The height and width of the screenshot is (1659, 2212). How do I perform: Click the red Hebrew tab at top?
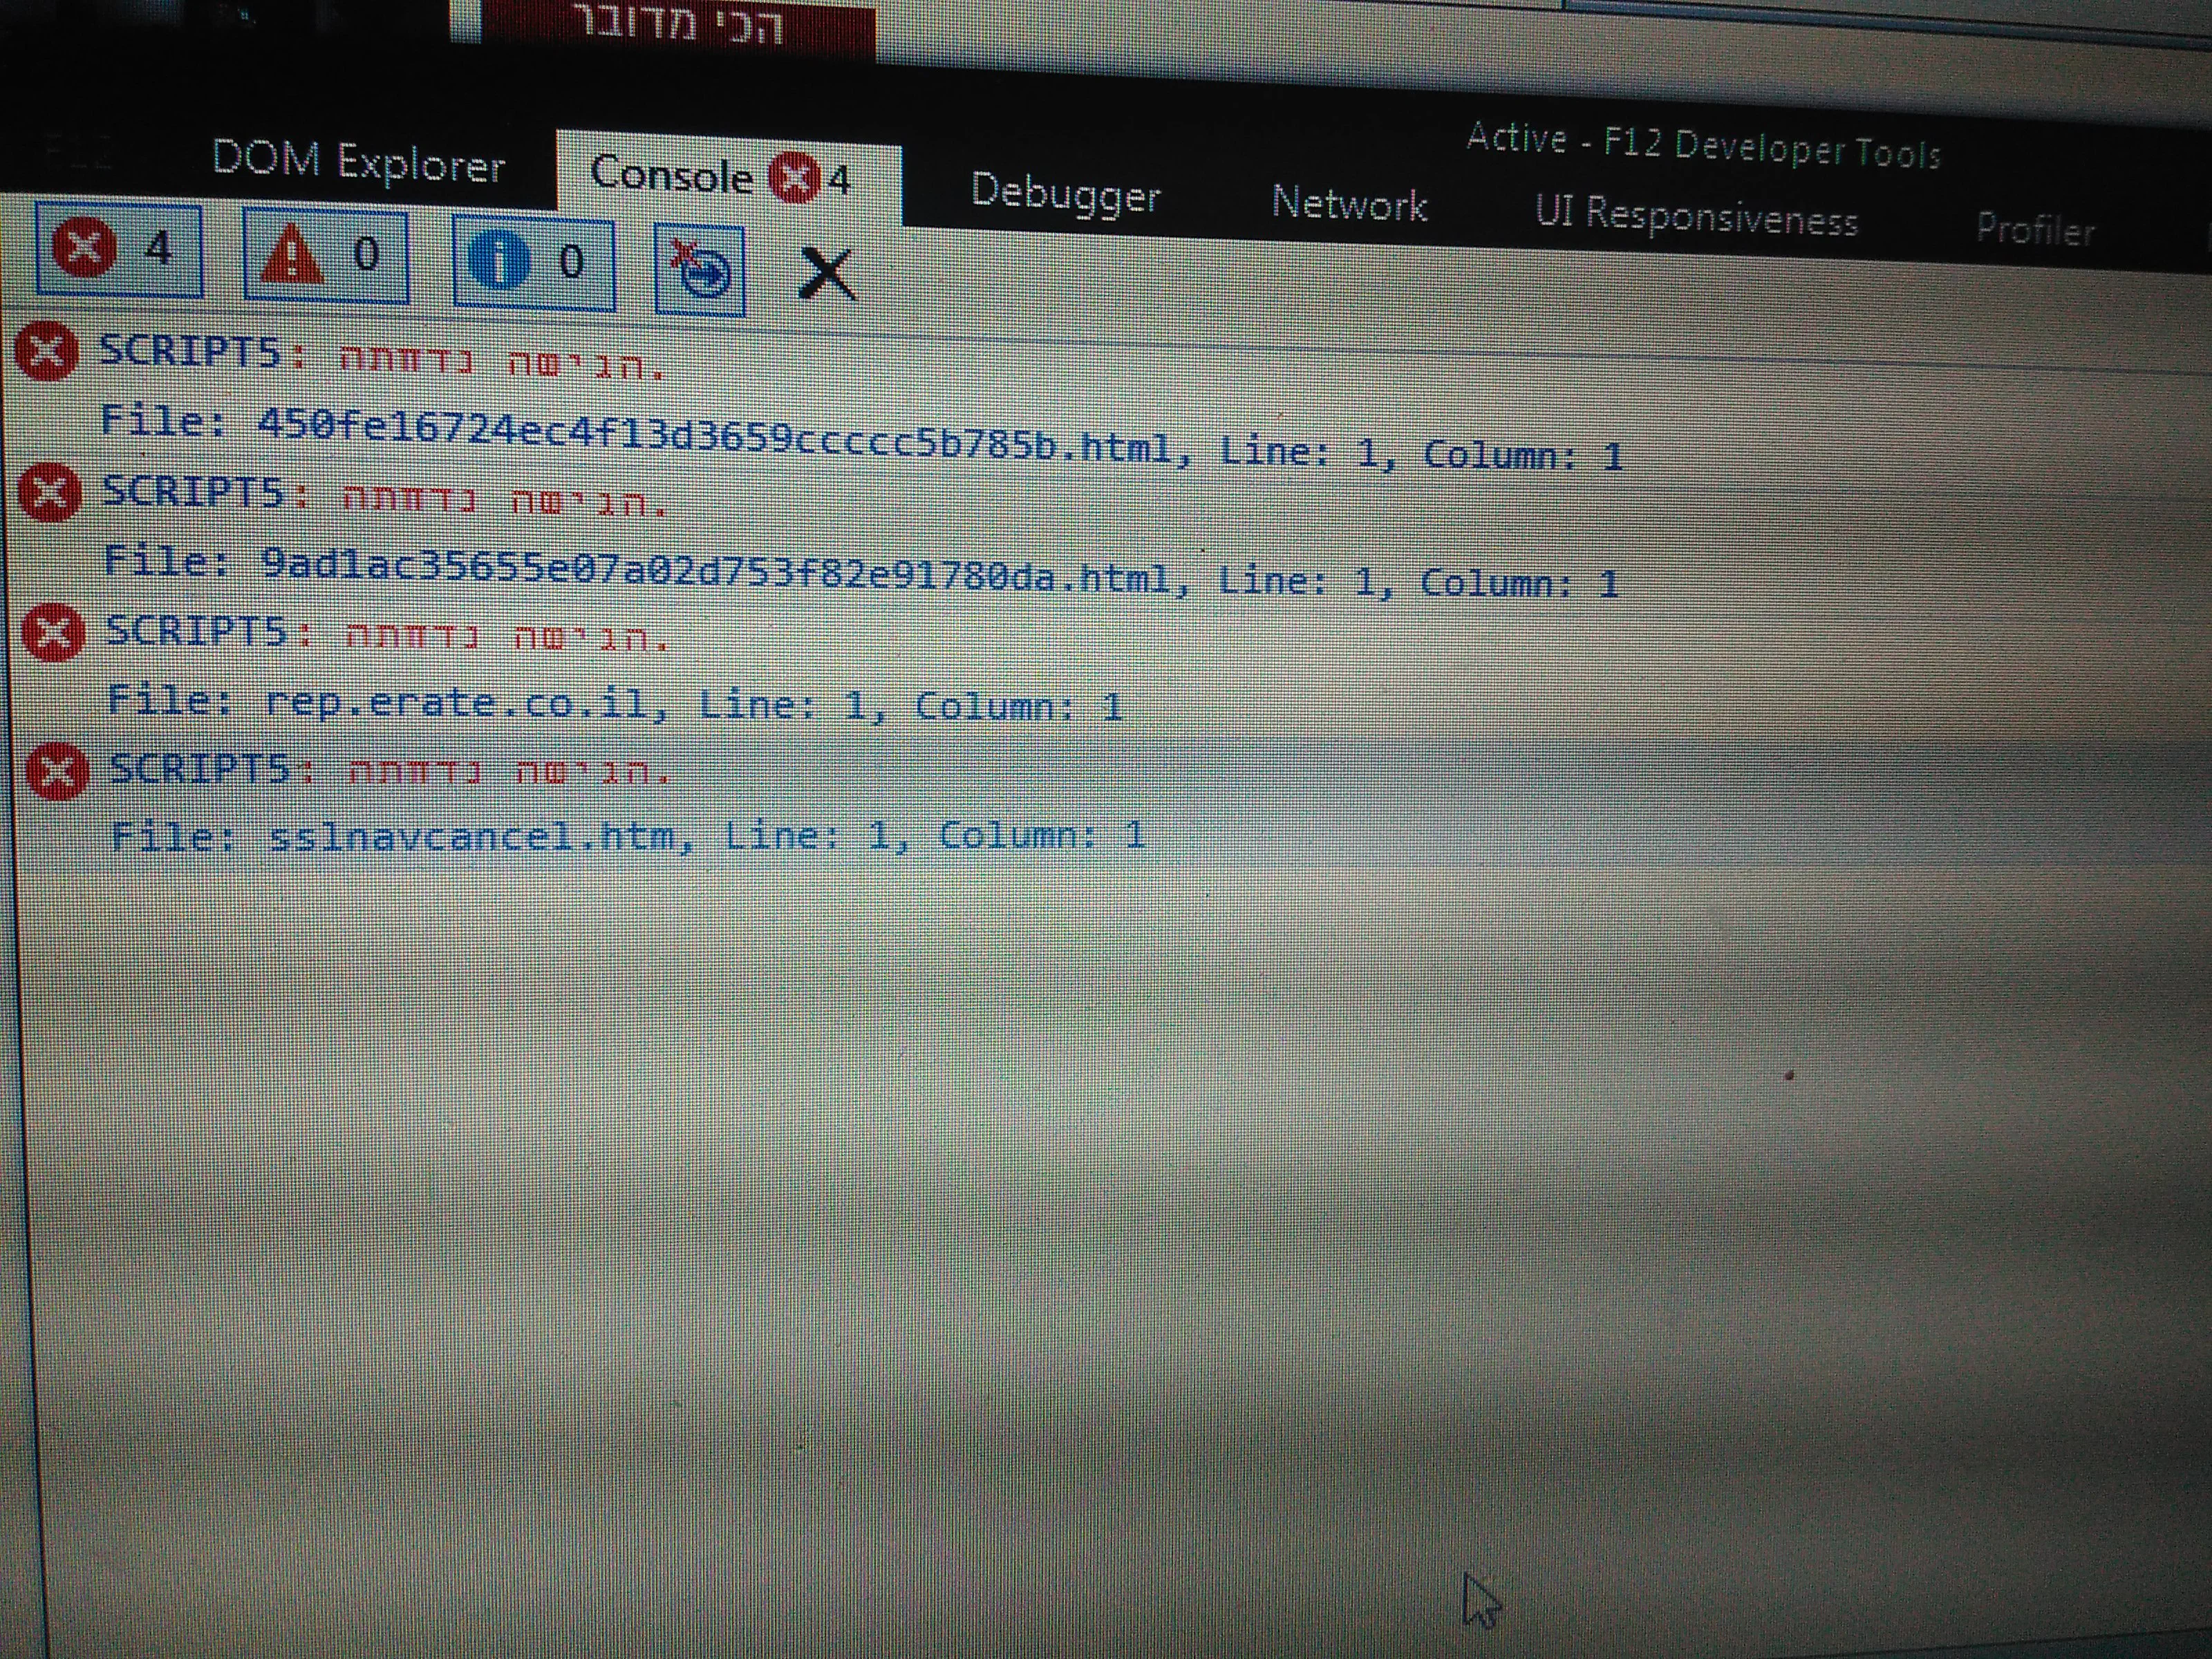(678, 24)
